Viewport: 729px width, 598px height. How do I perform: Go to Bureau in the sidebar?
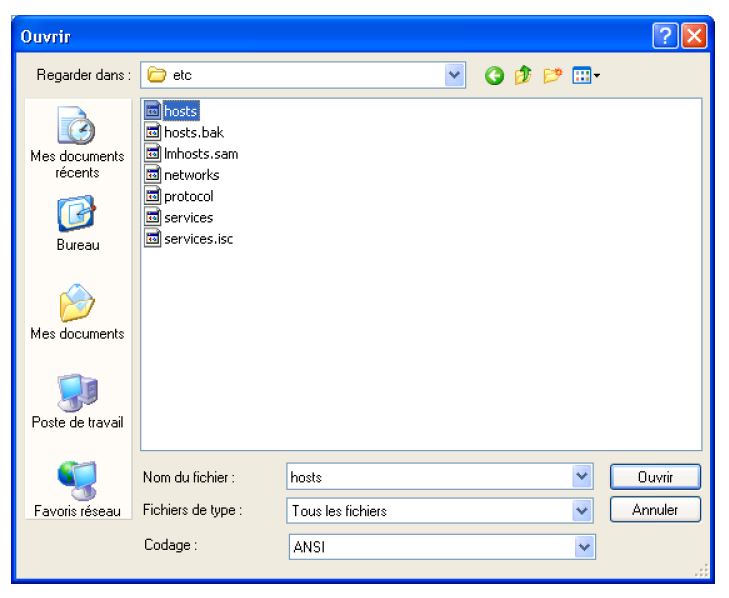pyautogui.click(x=77, y=224)
